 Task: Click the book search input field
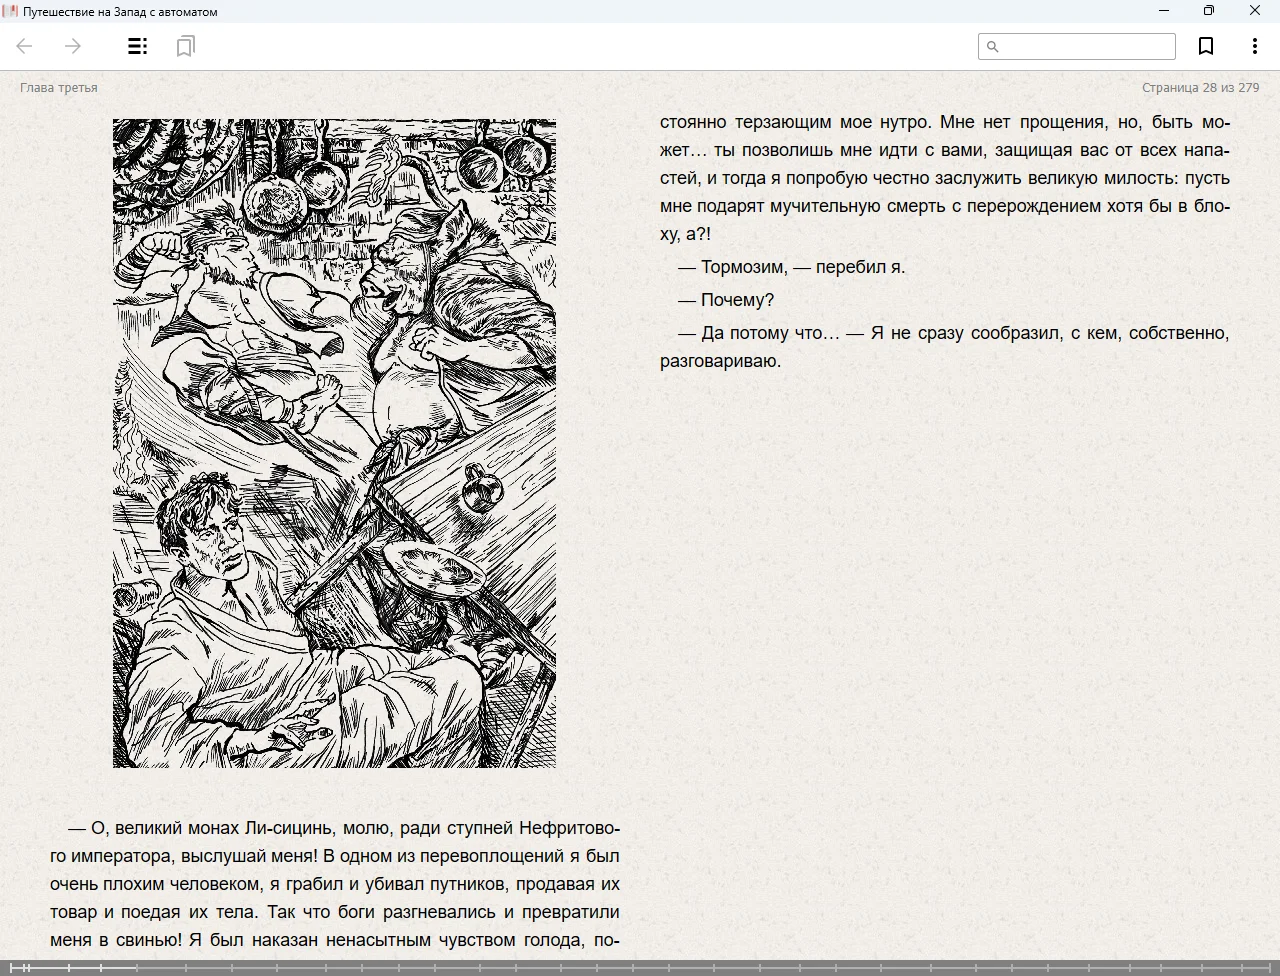(x=1085, y=46)
